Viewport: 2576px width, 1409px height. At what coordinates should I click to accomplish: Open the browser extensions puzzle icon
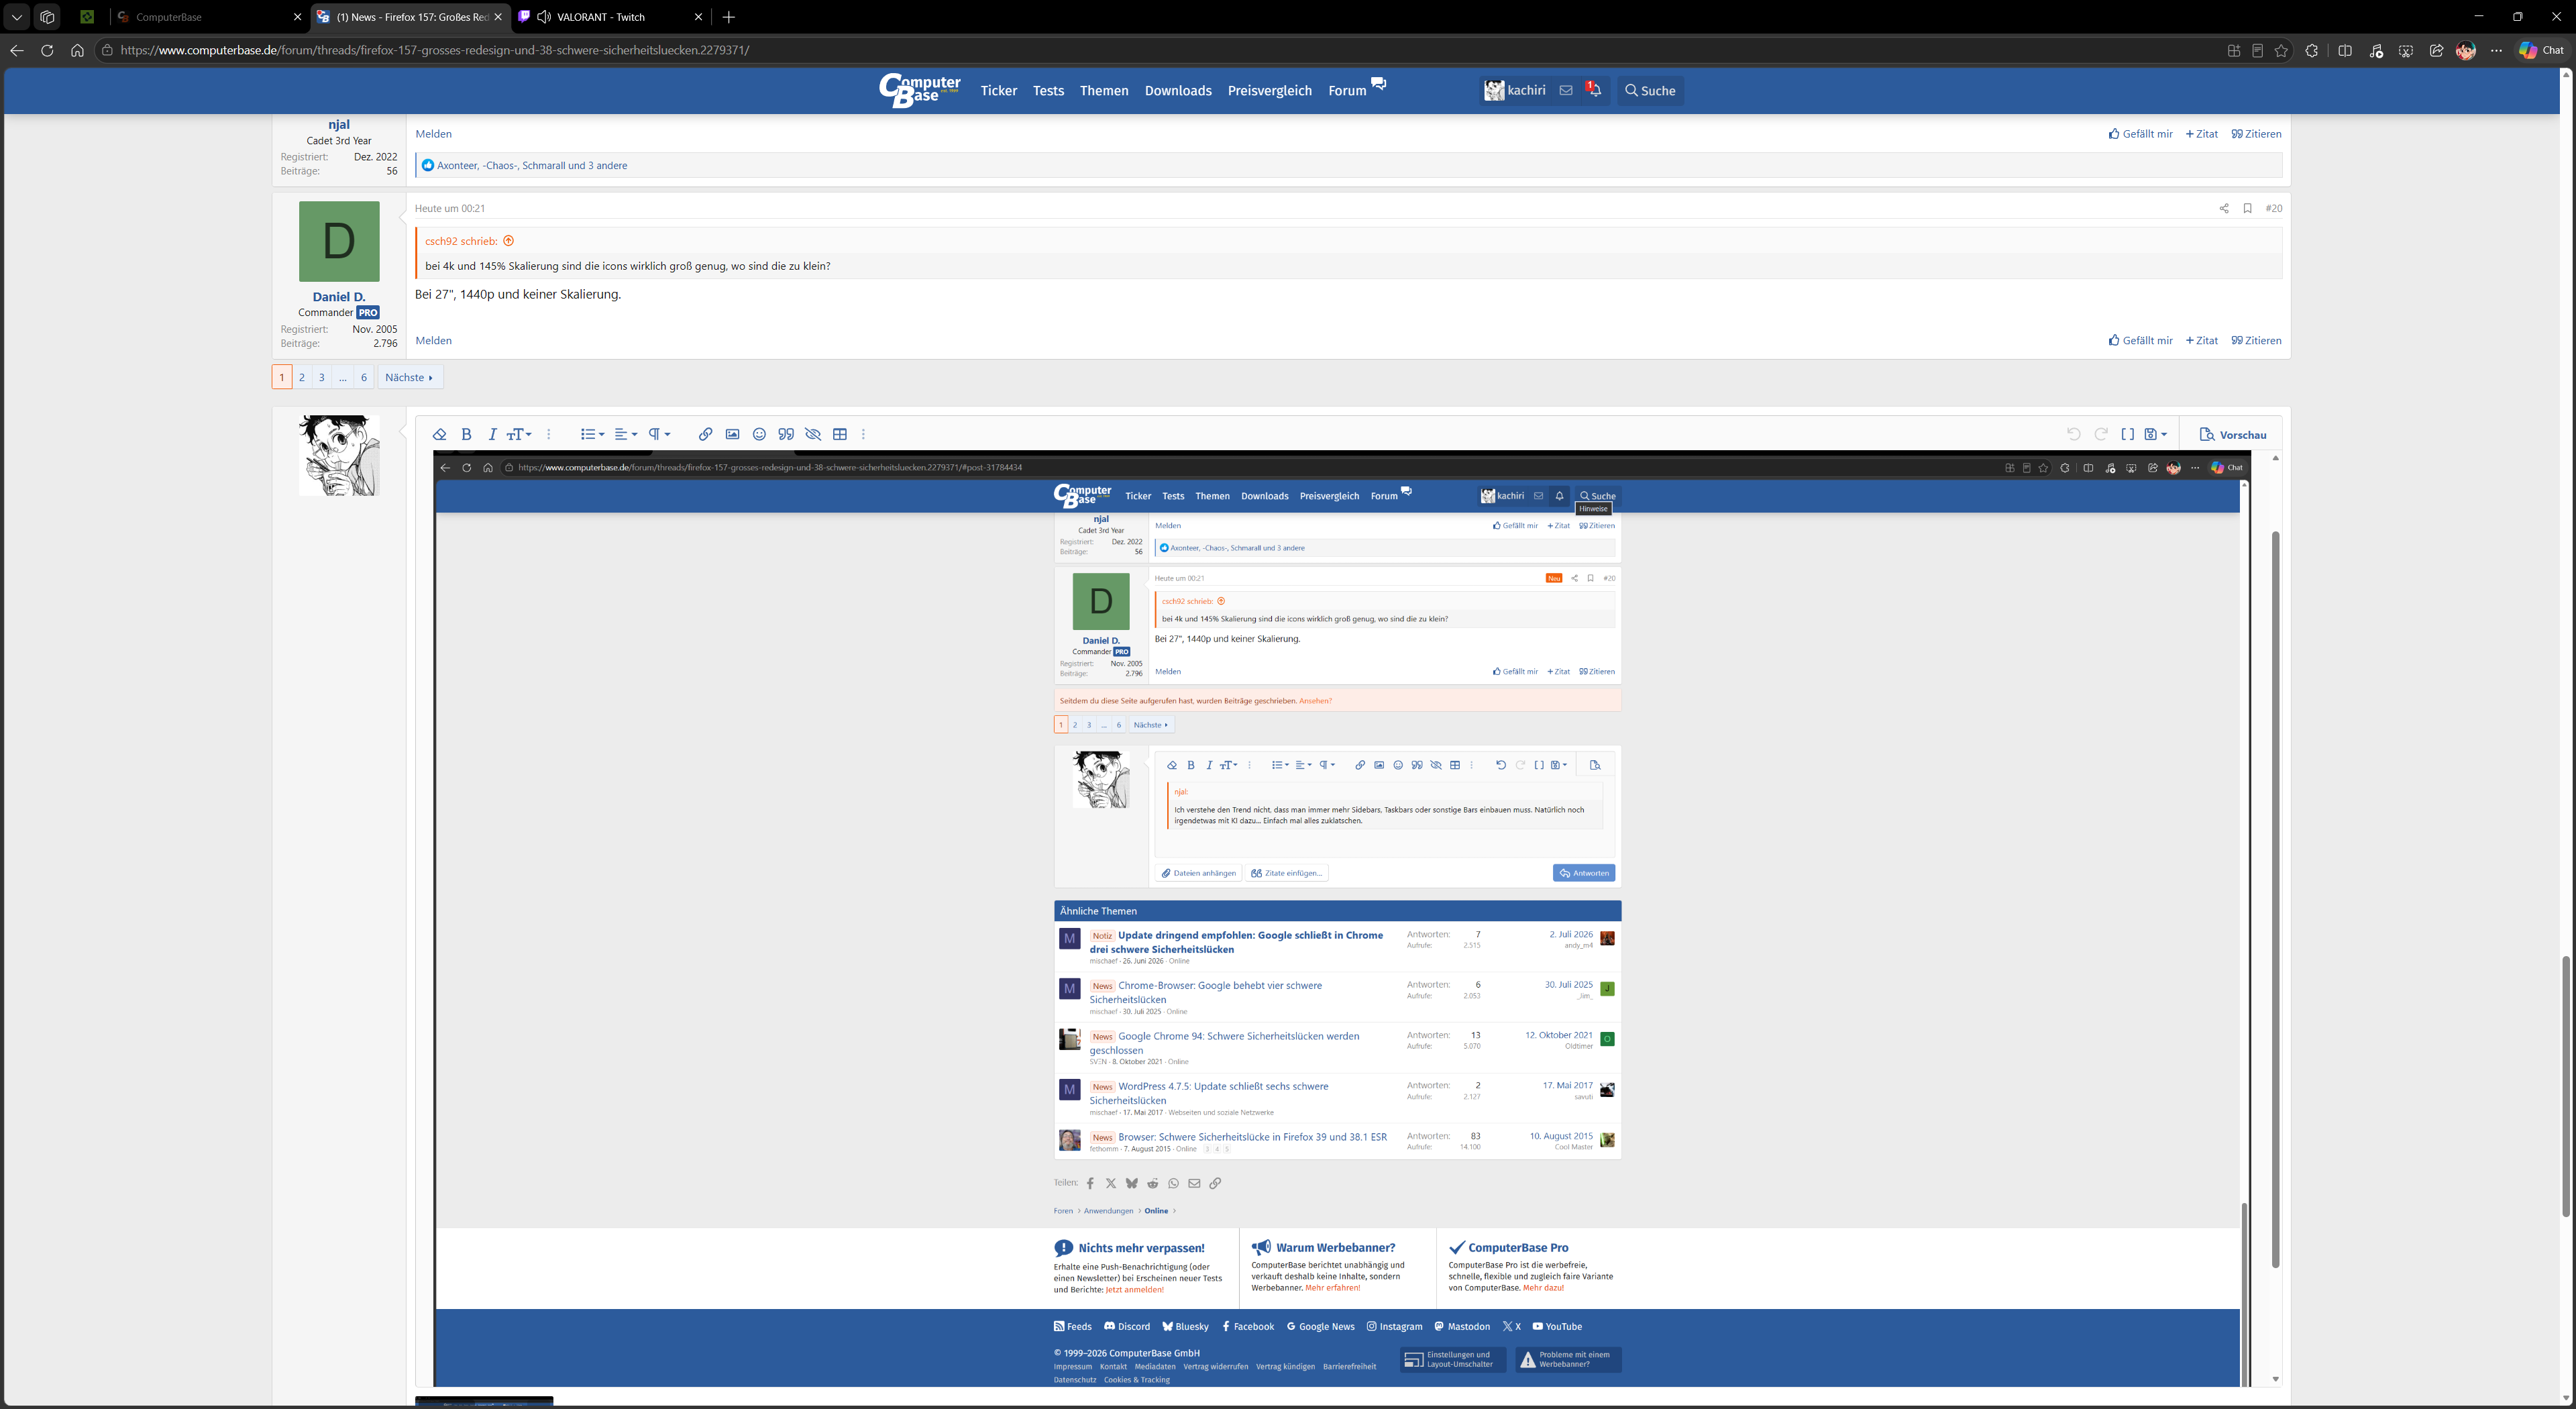[x=2311, y=50]
